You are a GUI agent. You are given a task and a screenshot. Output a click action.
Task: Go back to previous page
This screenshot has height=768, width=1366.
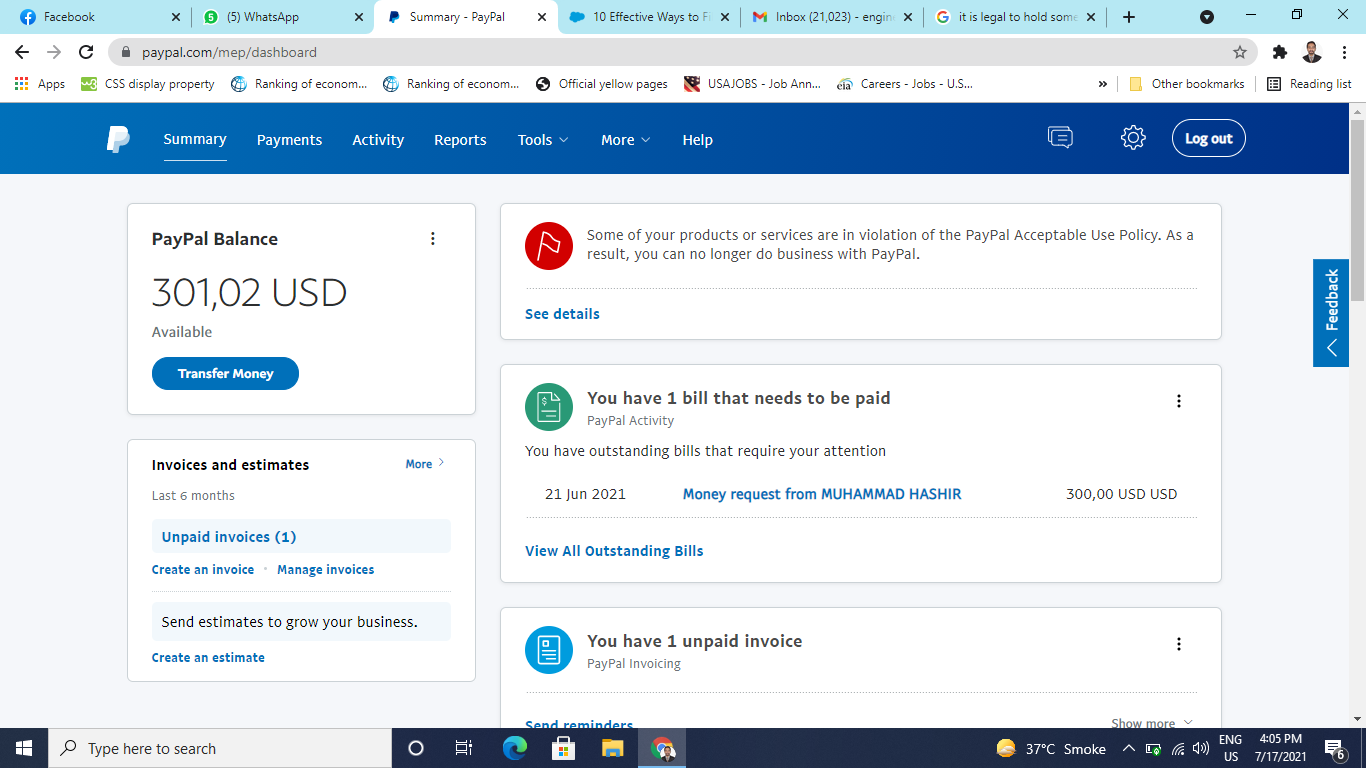point(22,52)
